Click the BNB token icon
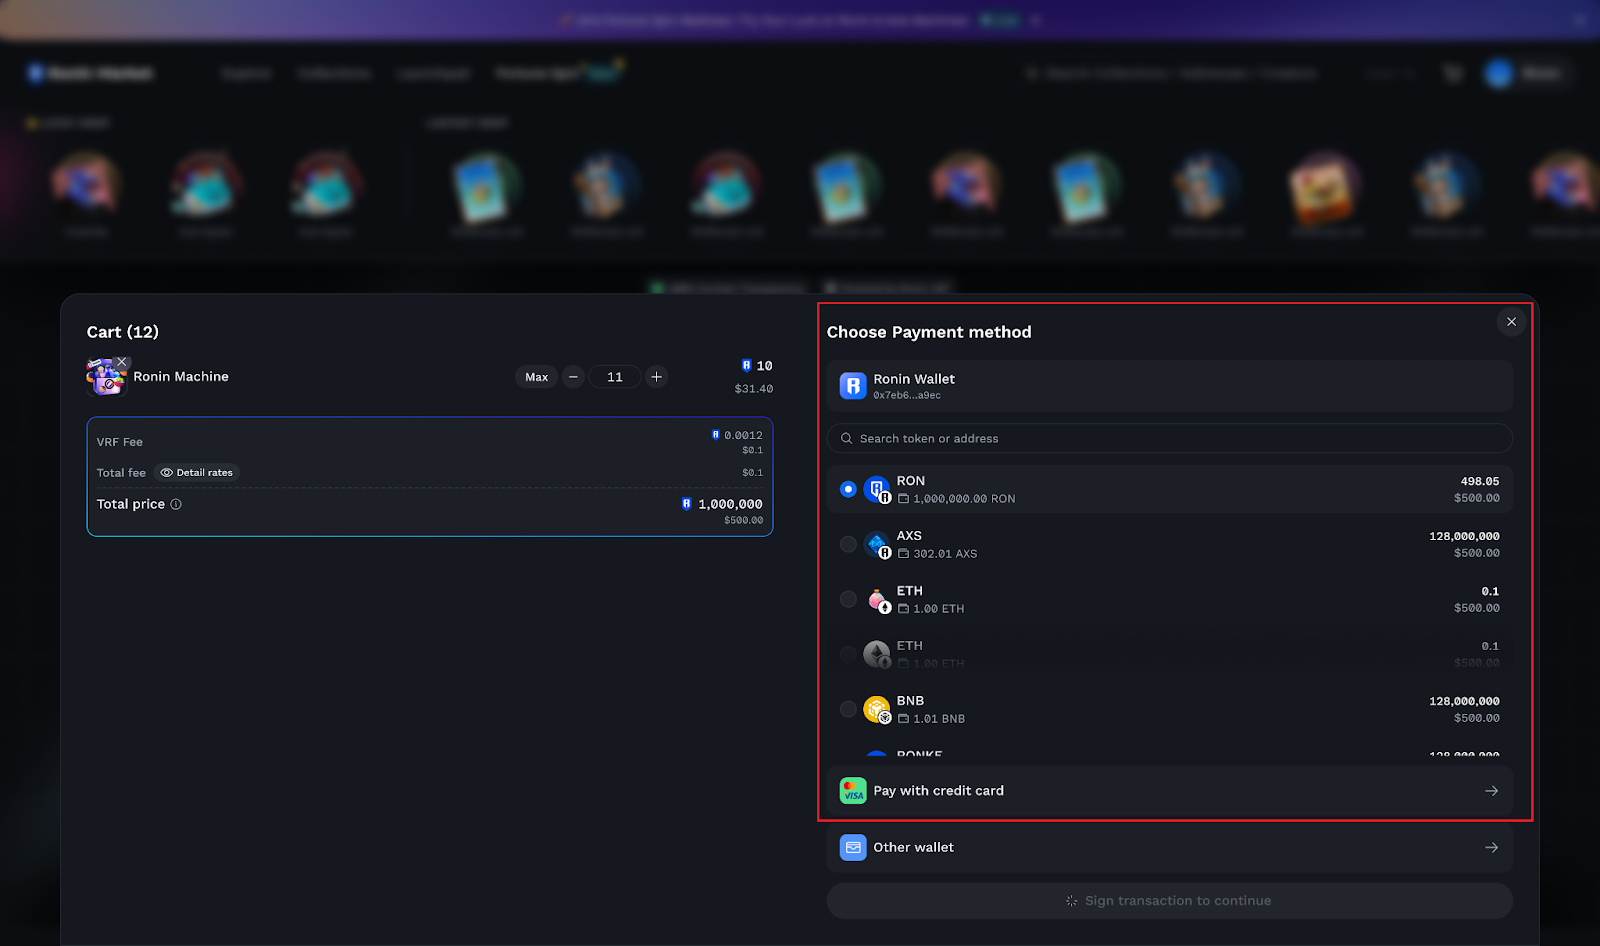 876,709
